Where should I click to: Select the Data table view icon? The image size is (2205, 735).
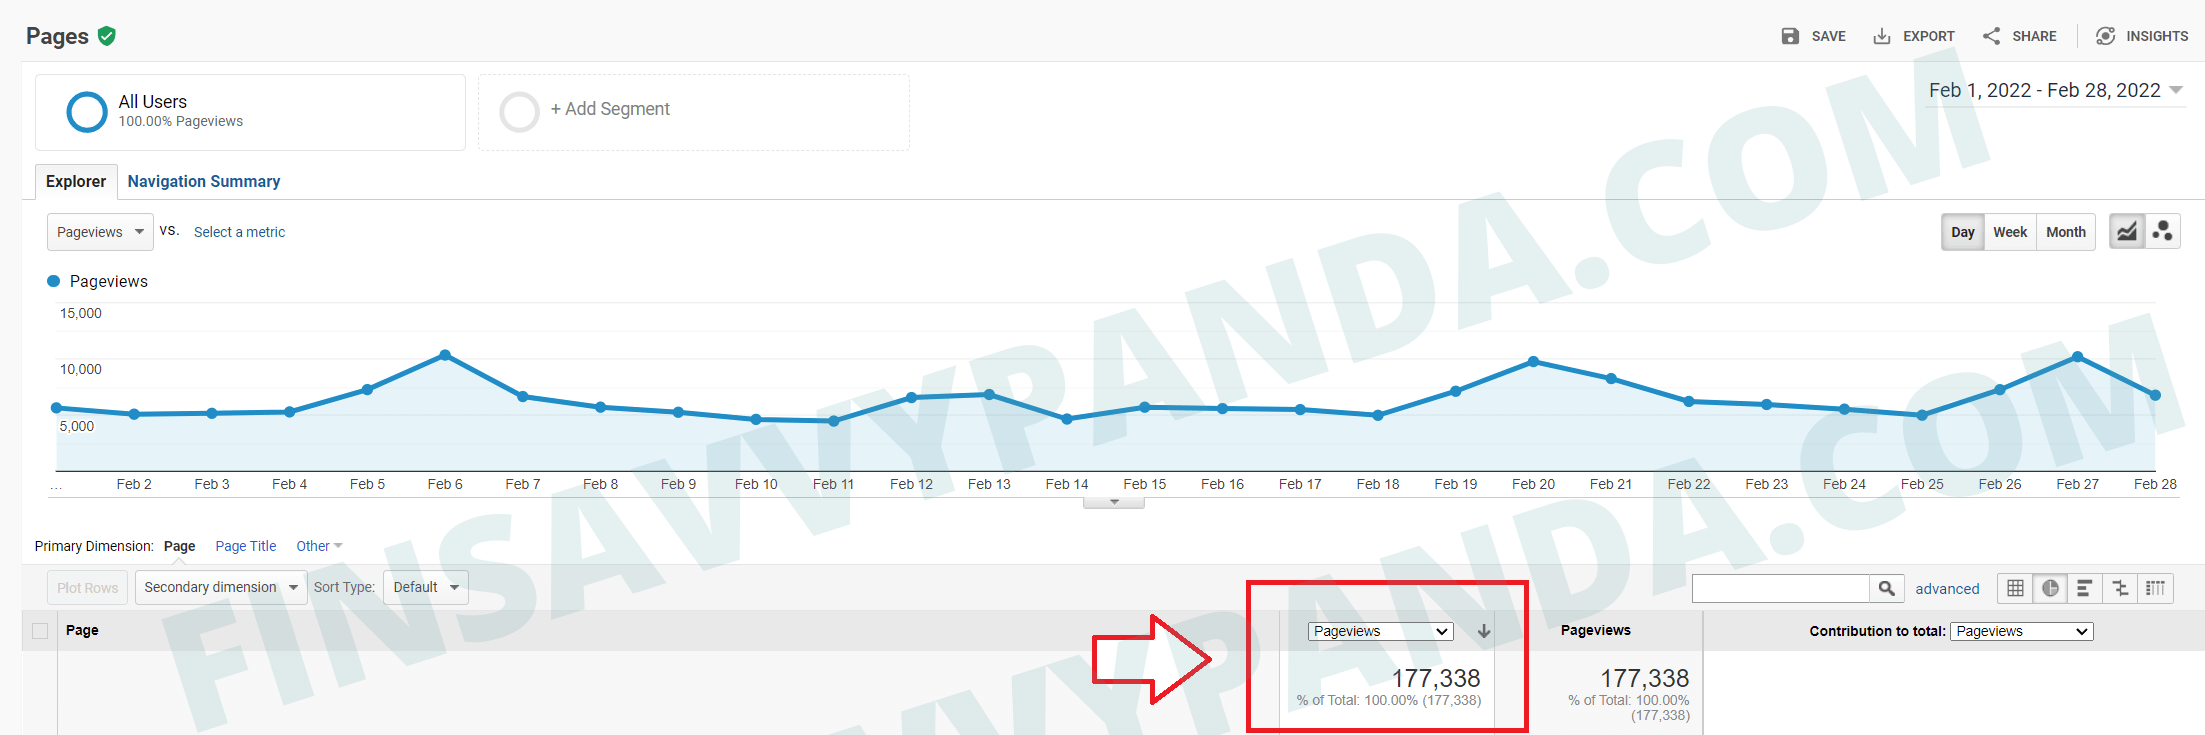pyautogui.click(x=2015, y=589)
